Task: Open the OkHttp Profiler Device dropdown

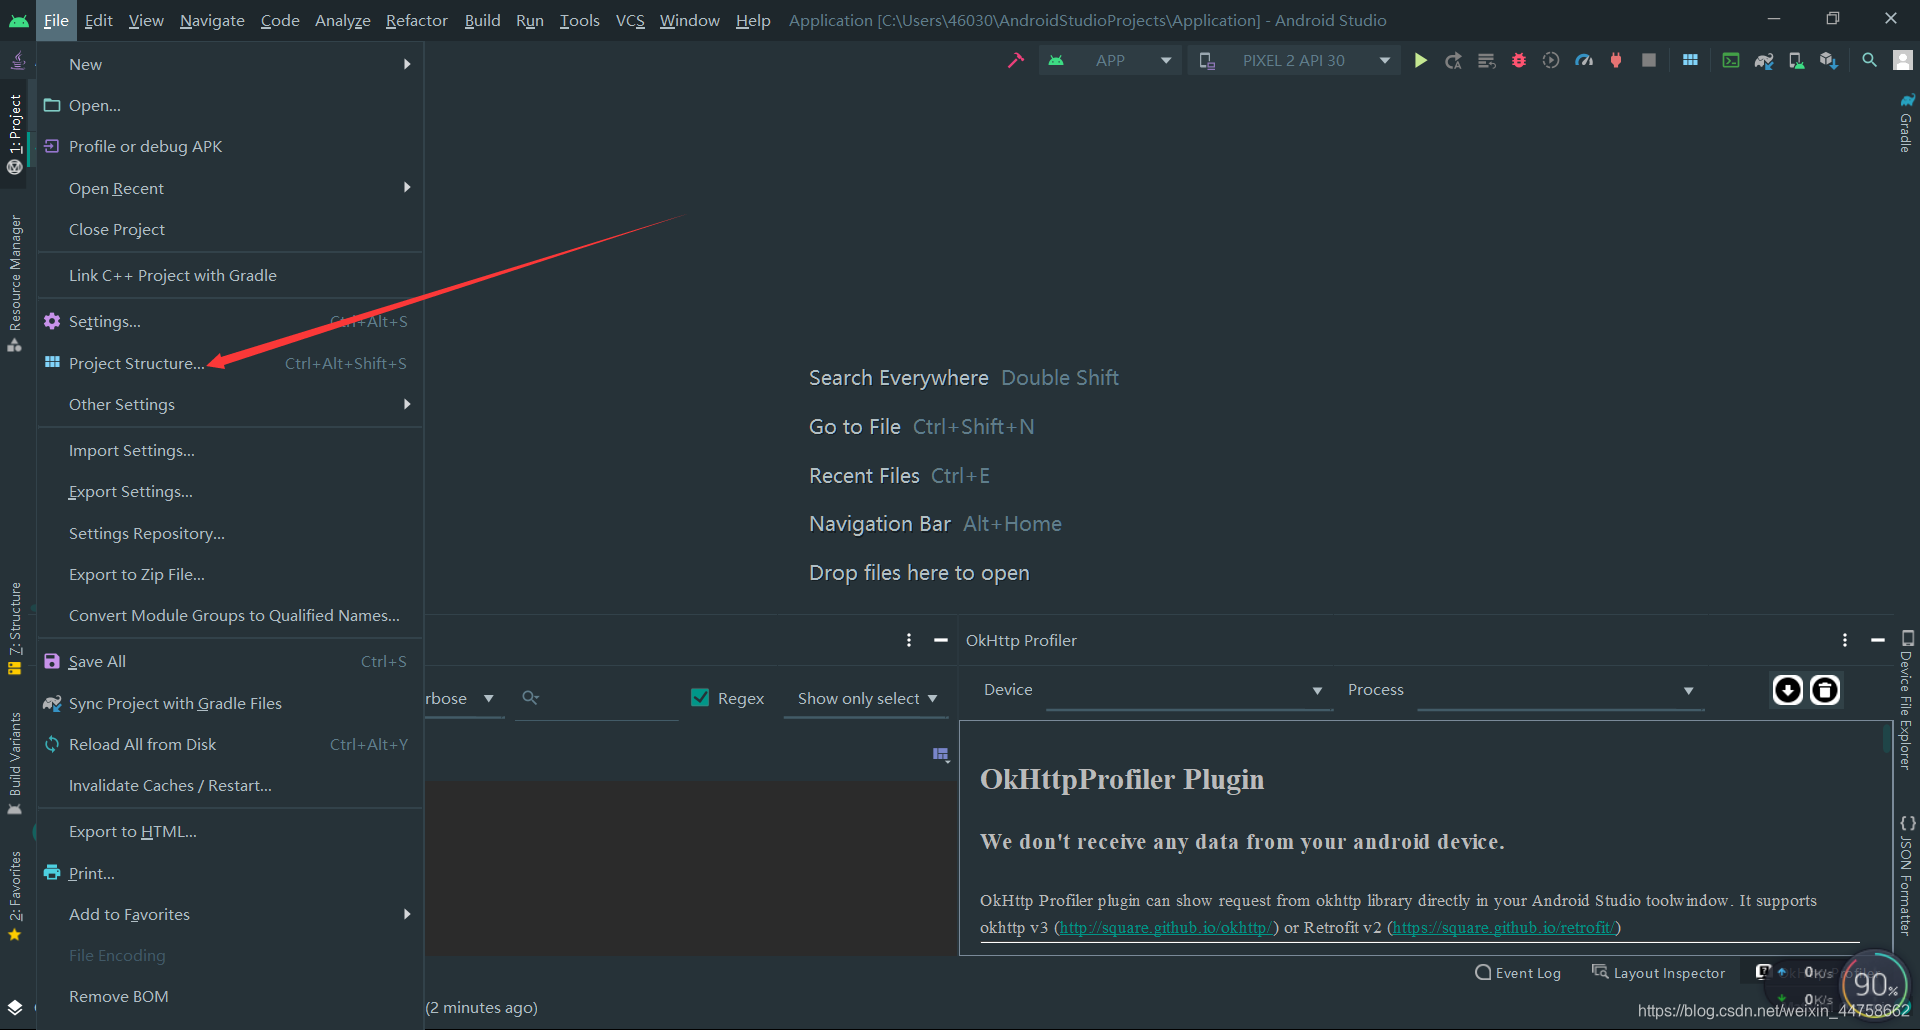Action: (x=1189, y=690)
